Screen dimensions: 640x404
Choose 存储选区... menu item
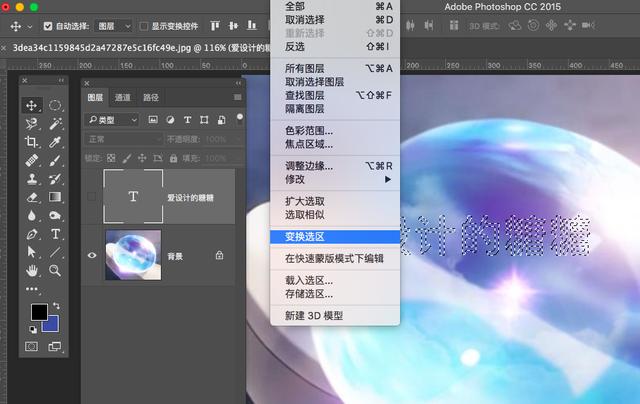point(335,294)
